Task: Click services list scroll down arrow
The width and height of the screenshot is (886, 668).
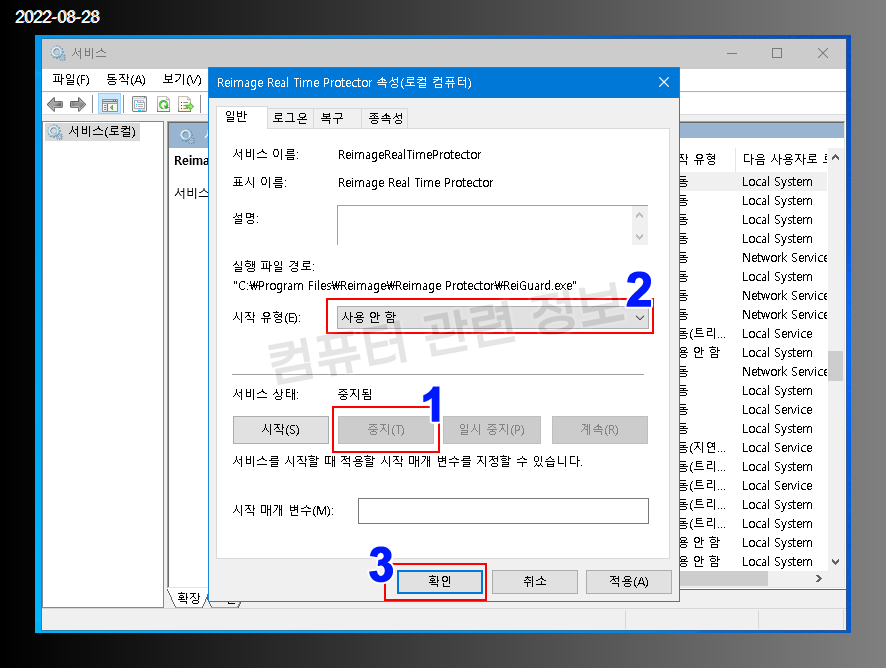Action: click(836, 562)
